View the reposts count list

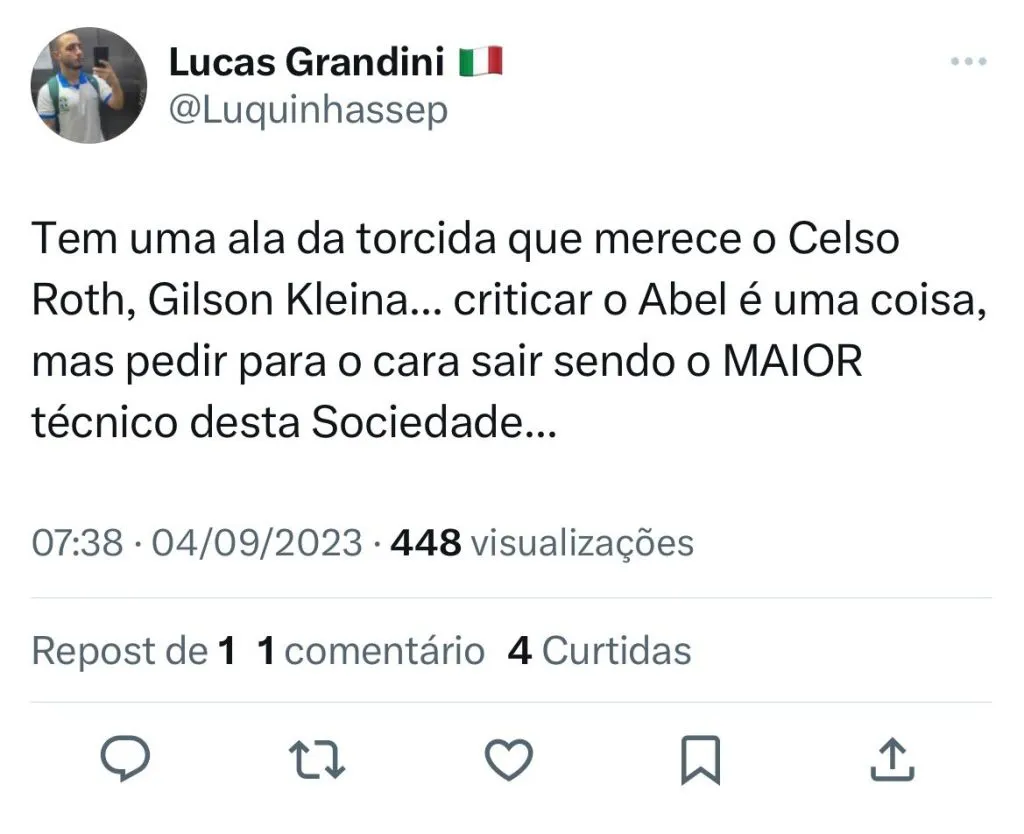click(x=134, y=651)
